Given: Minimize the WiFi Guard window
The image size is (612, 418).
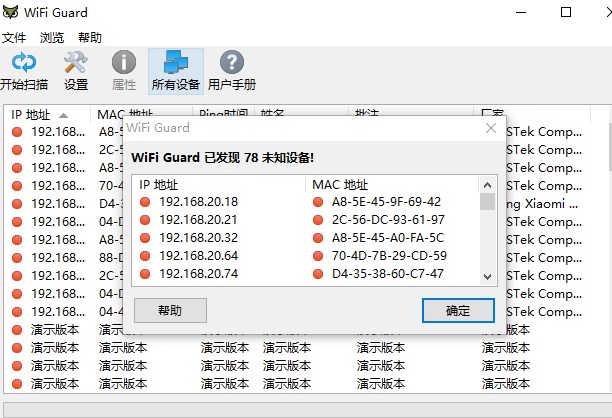Looking at the screenshot, I should [521, 12].
